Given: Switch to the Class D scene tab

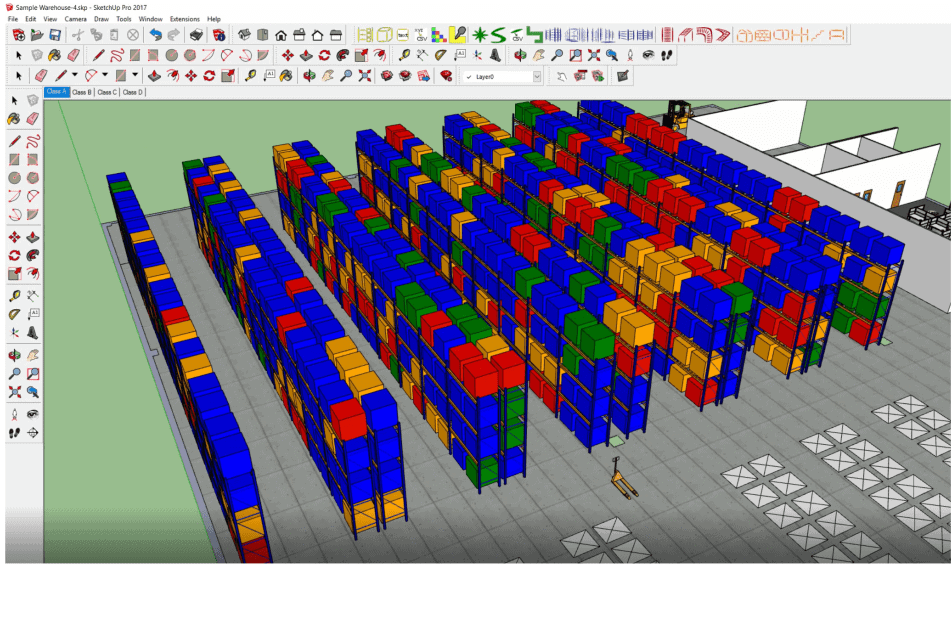Looking at the screenshot, I should pyautogui.click(x=132, y=92).
